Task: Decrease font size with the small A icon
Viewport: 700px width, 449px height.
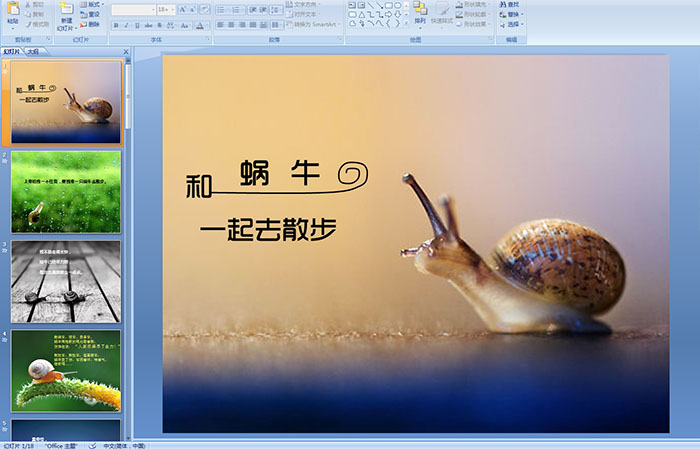Action: 193,9
